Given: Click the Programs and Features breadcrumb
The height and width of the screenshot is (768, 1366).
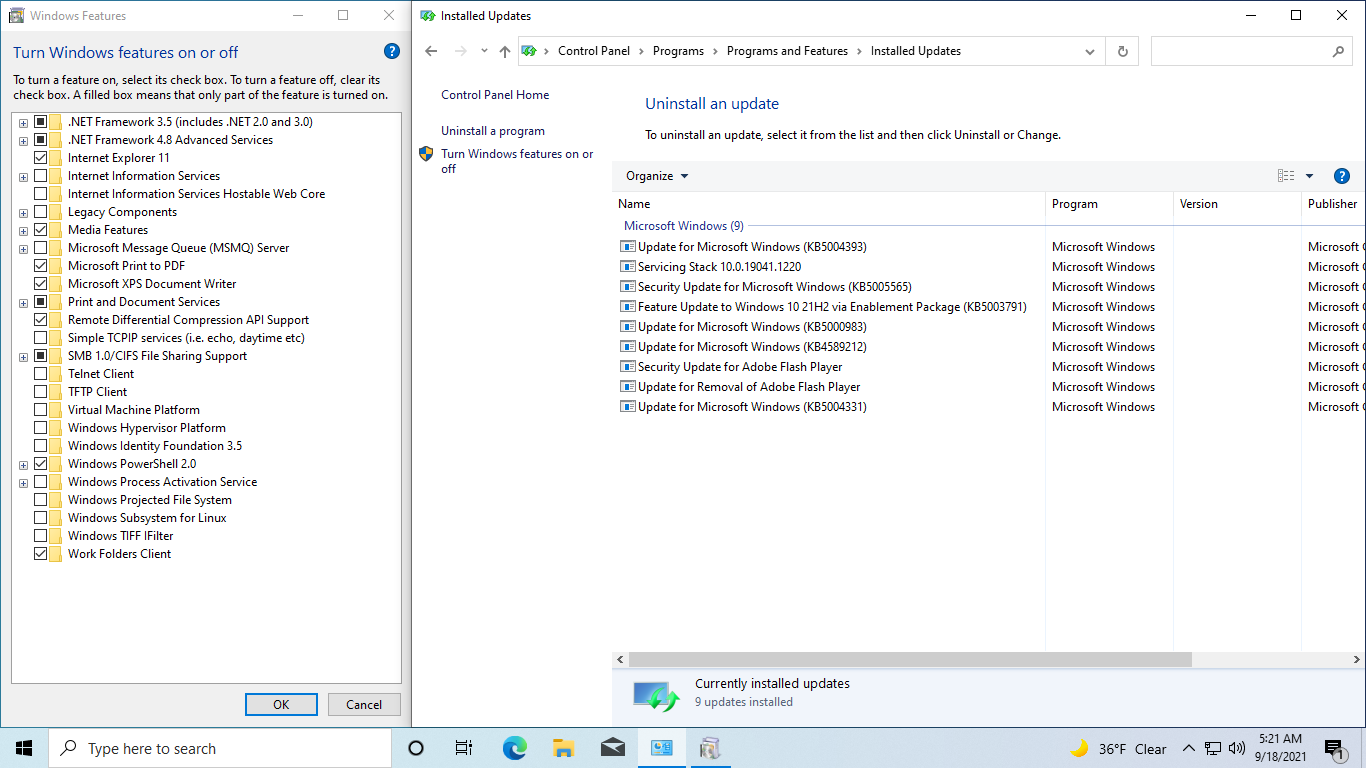Looking at the screenshot, I should point(787,51).
